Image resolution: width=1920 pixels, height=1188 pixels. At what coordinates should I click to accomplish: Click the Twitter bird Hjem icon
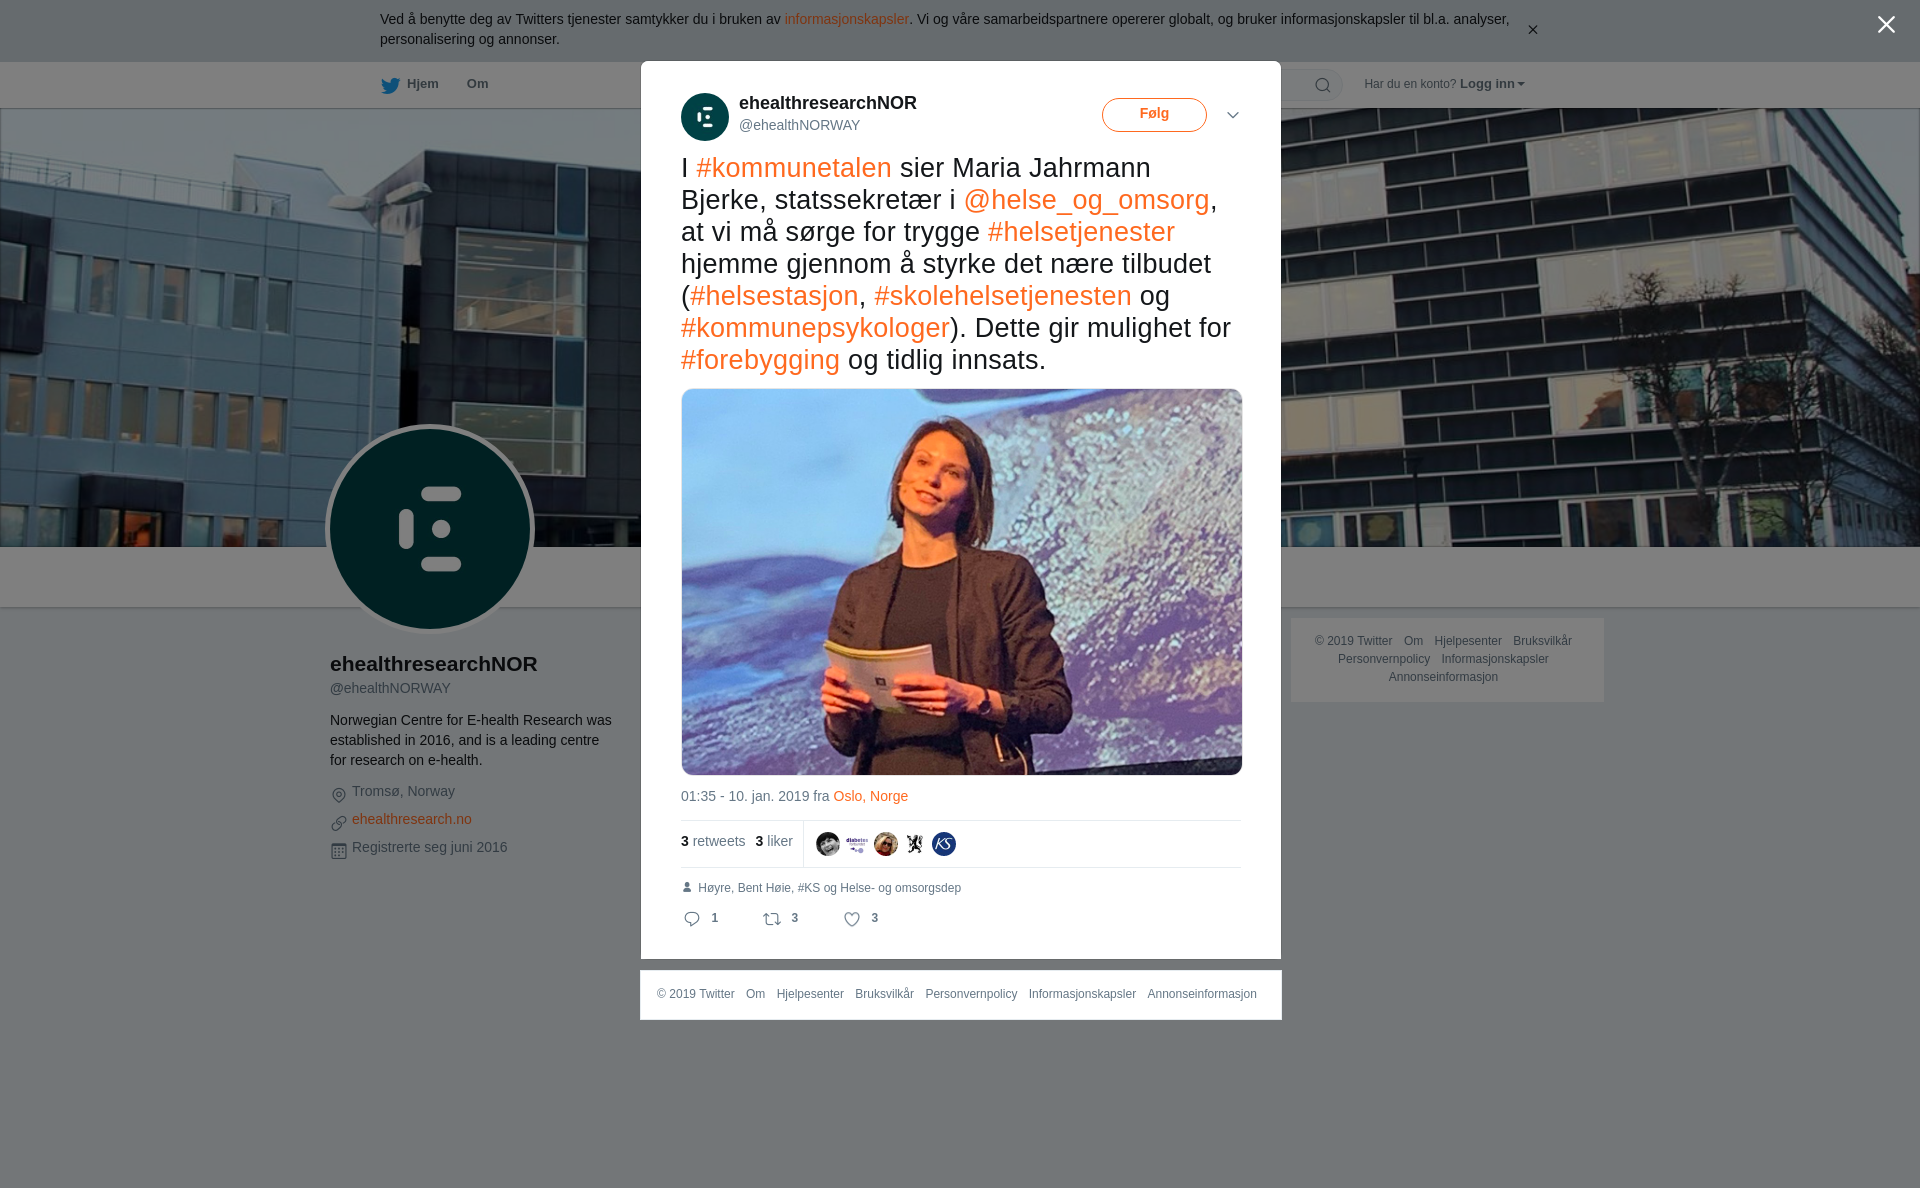coord(390,85)
